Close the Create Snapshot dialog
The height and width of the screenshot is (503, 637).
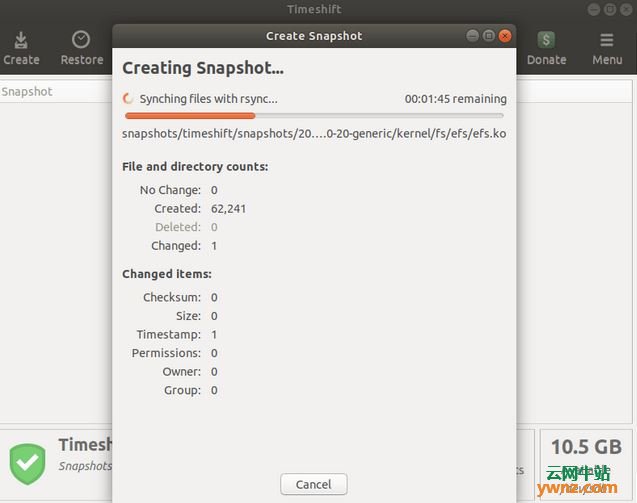click(x=505, y=36)
